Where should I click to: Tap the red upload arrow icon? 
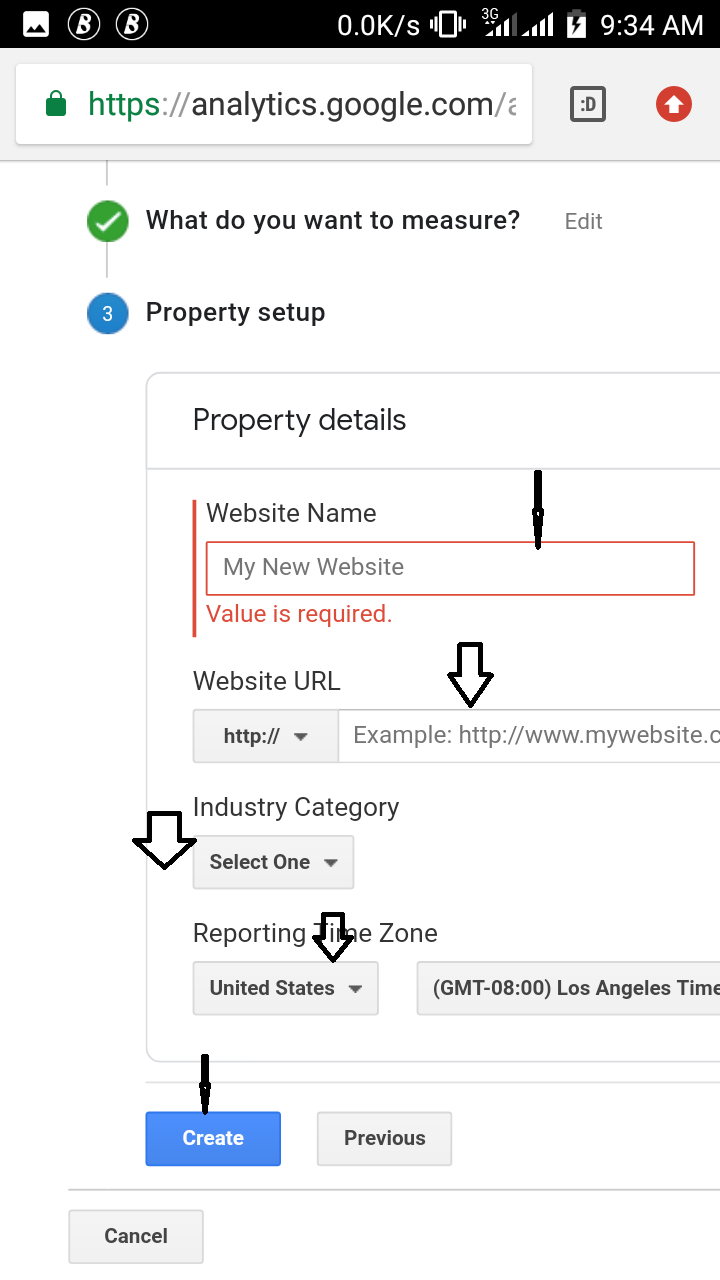[x=674, y=104]
